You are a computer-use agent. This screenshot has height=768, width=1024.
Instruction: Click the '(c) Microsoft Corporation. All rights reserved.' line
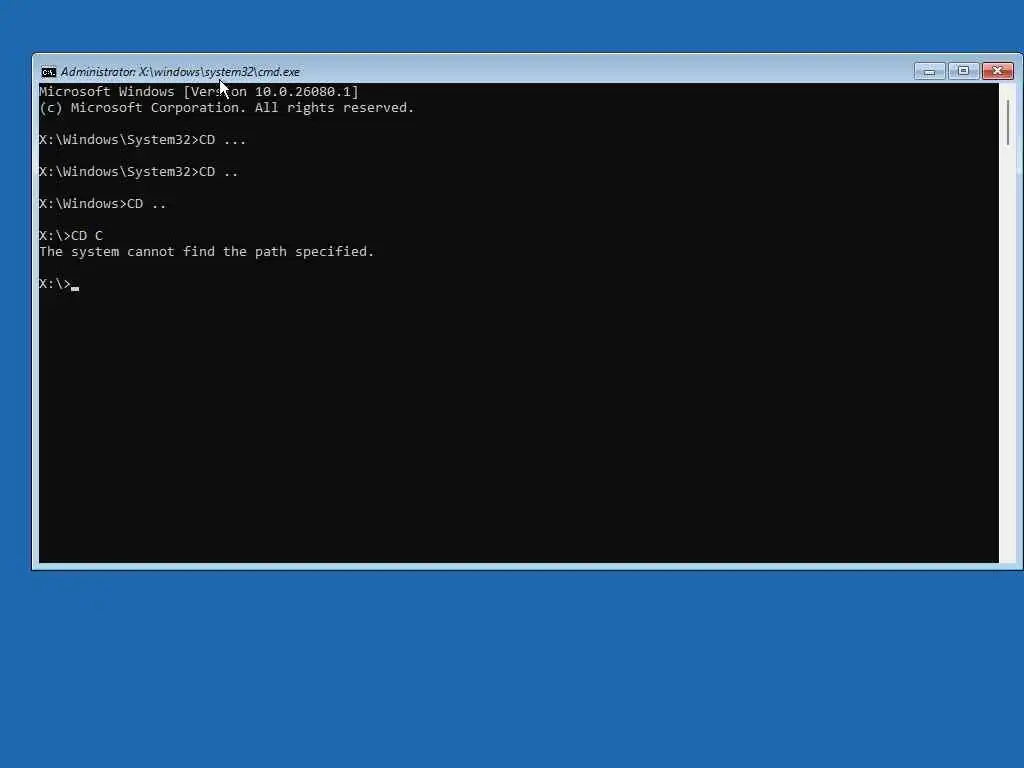[227, 108]
